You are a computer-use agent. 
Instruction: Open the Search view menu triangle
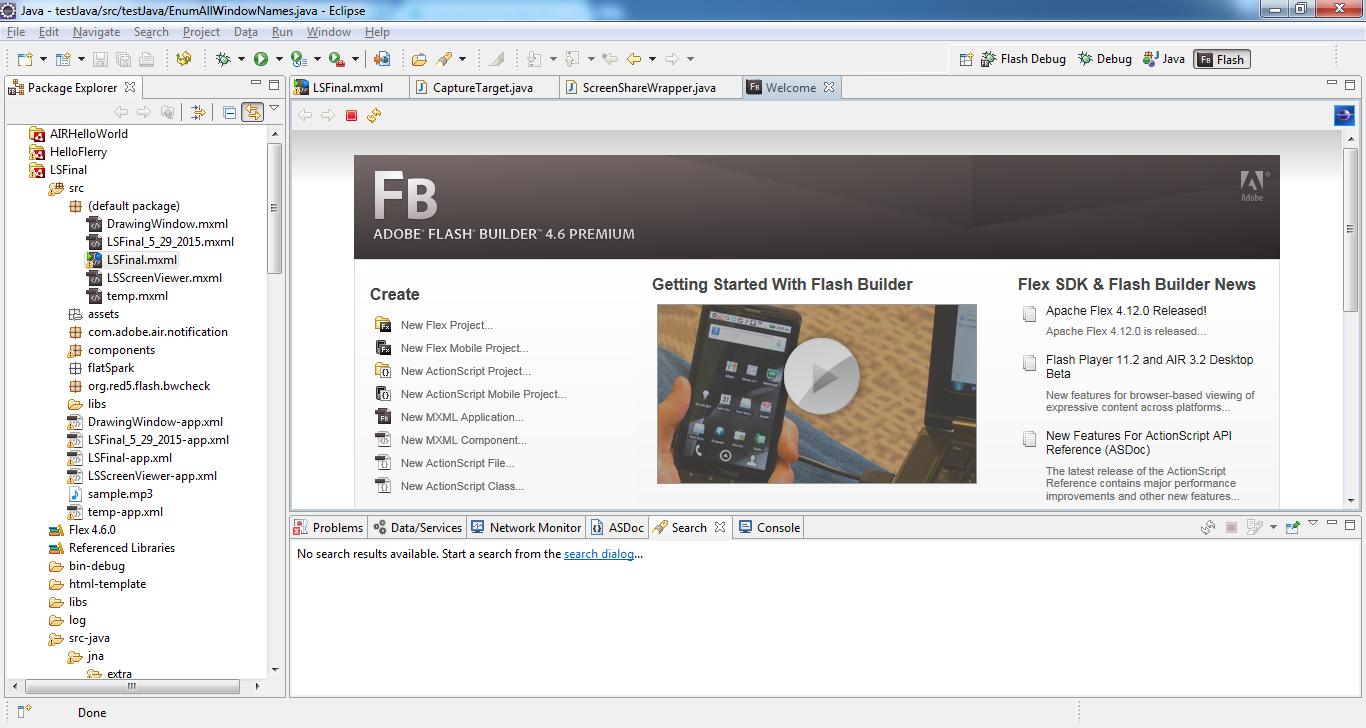pos(1314,522)
